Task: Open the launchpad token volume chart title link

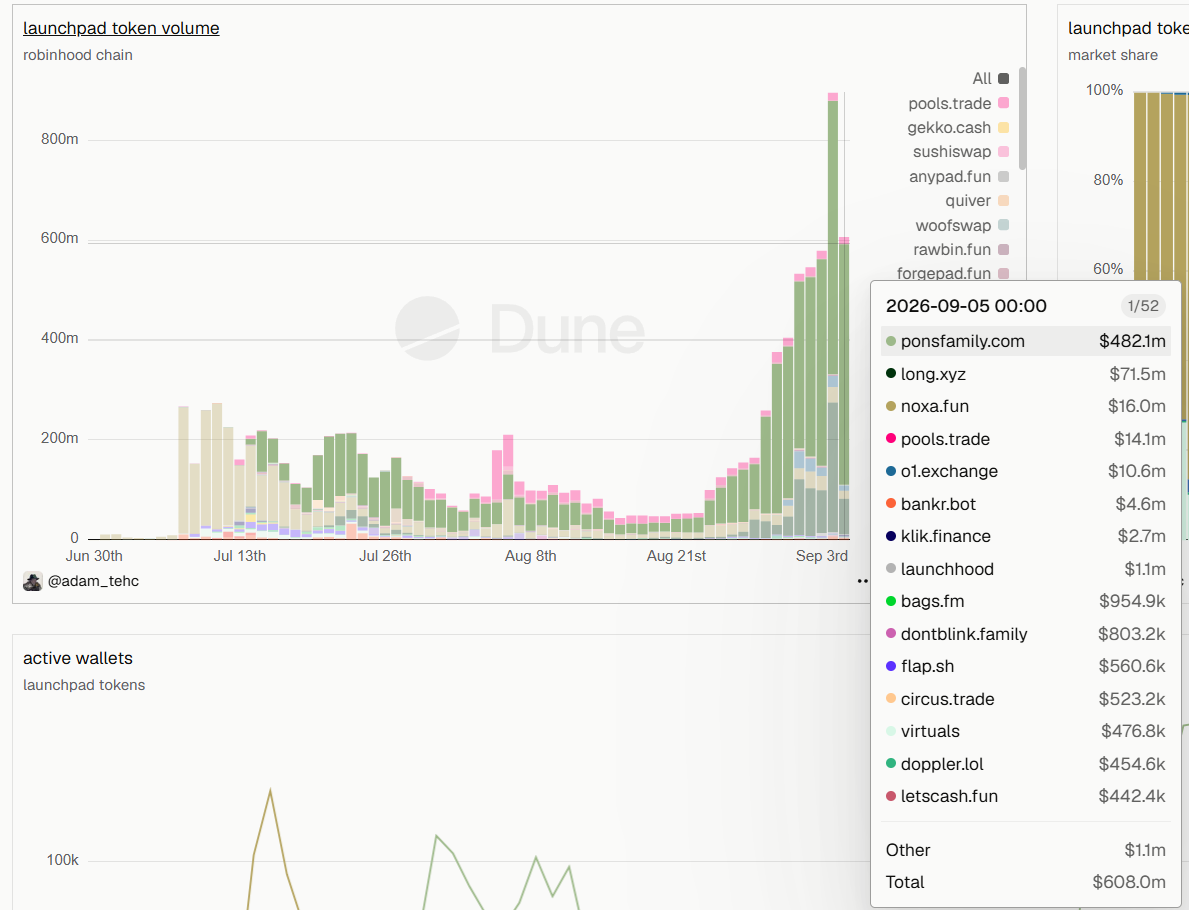Action: tap(121, 29)
